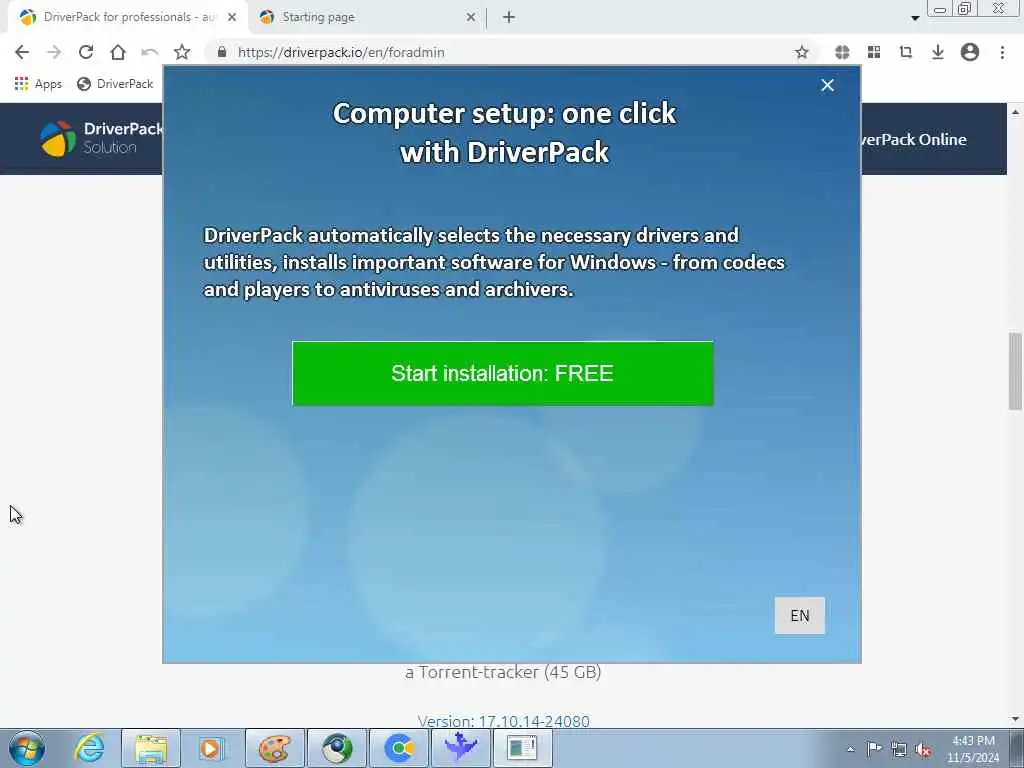Click the forward navigation arrow
1024x768 pixels.
(x=54, y=52)
